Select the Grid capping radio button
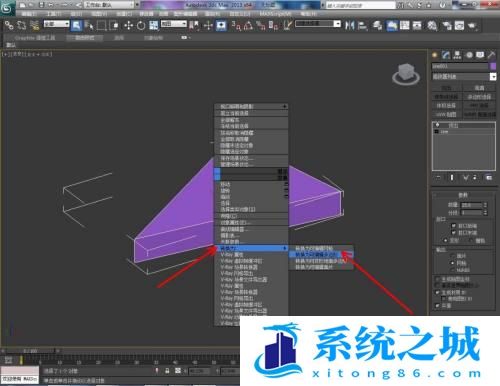The image size is (500, 386). 471,240
